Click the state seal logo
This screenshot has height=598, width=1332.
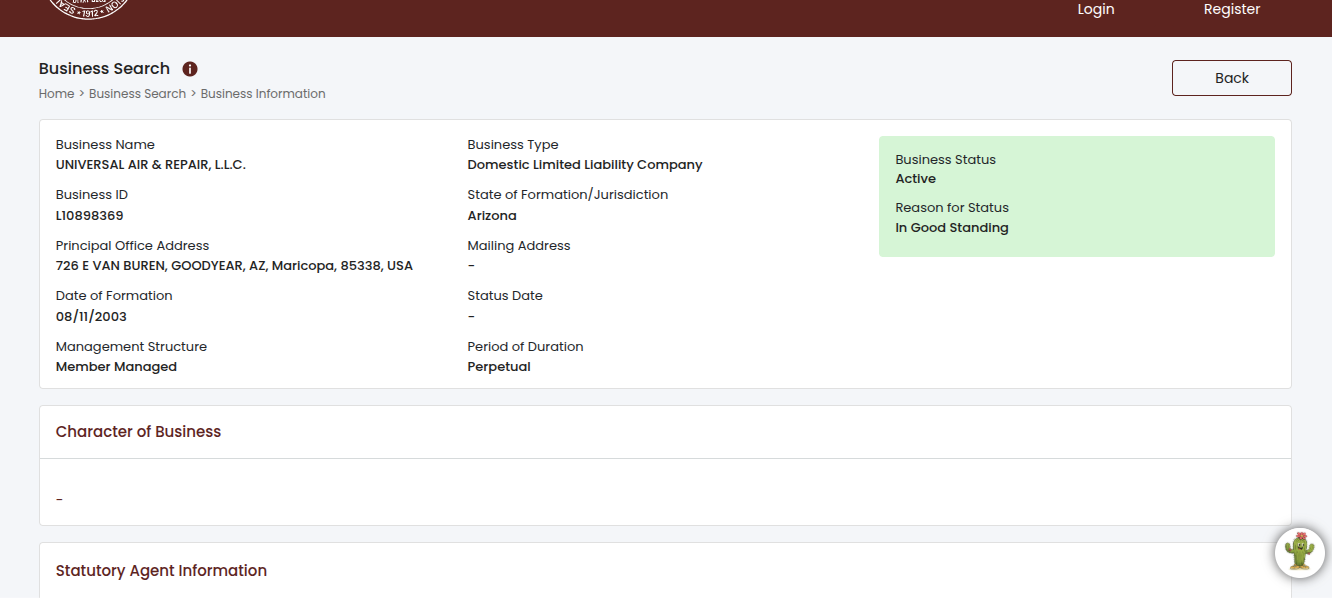point(89,10)
